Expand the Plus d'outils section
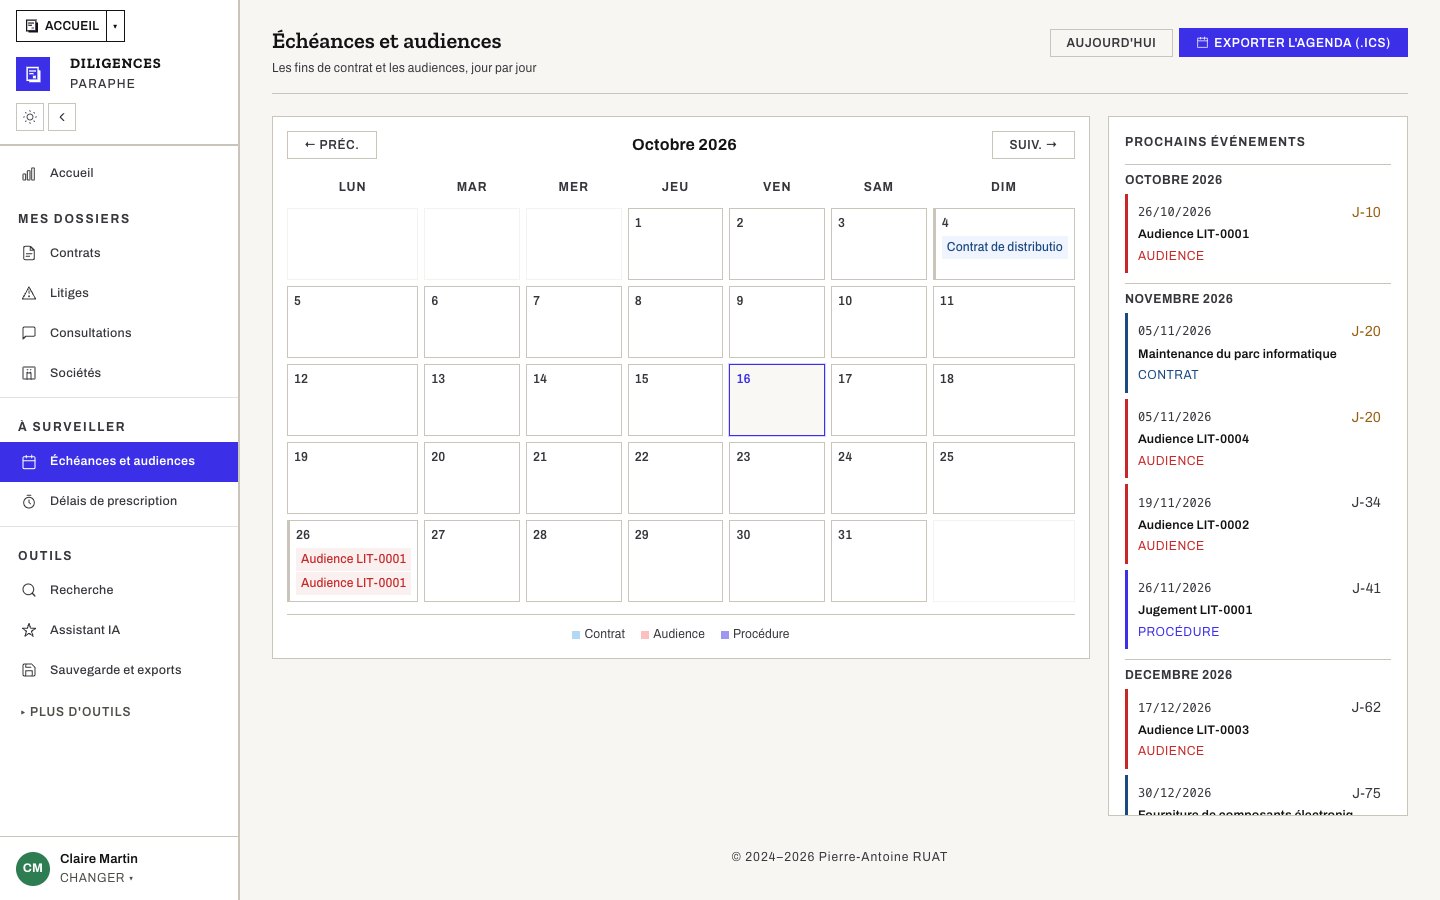 pyautogui.click(x=76, y=712)
